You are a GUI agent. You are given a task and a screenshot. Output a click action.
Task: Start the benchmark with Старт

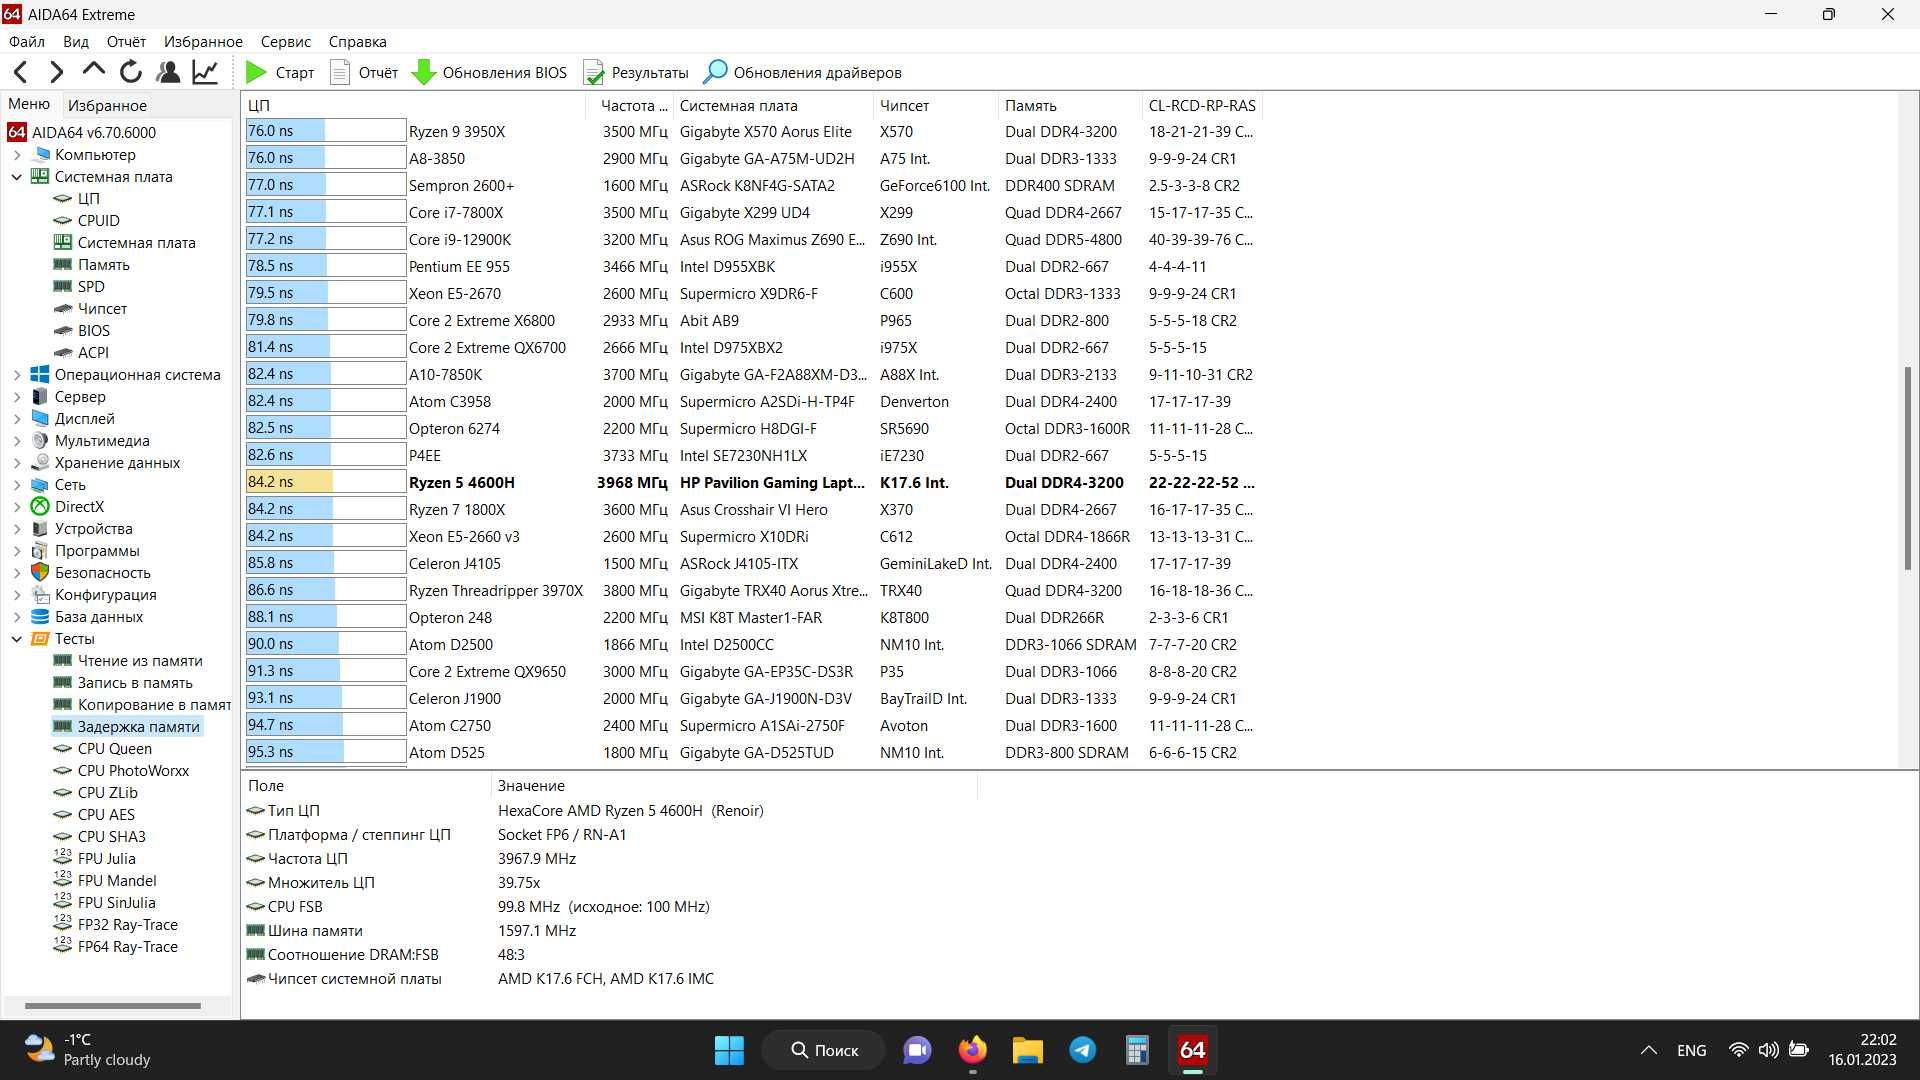280,72
